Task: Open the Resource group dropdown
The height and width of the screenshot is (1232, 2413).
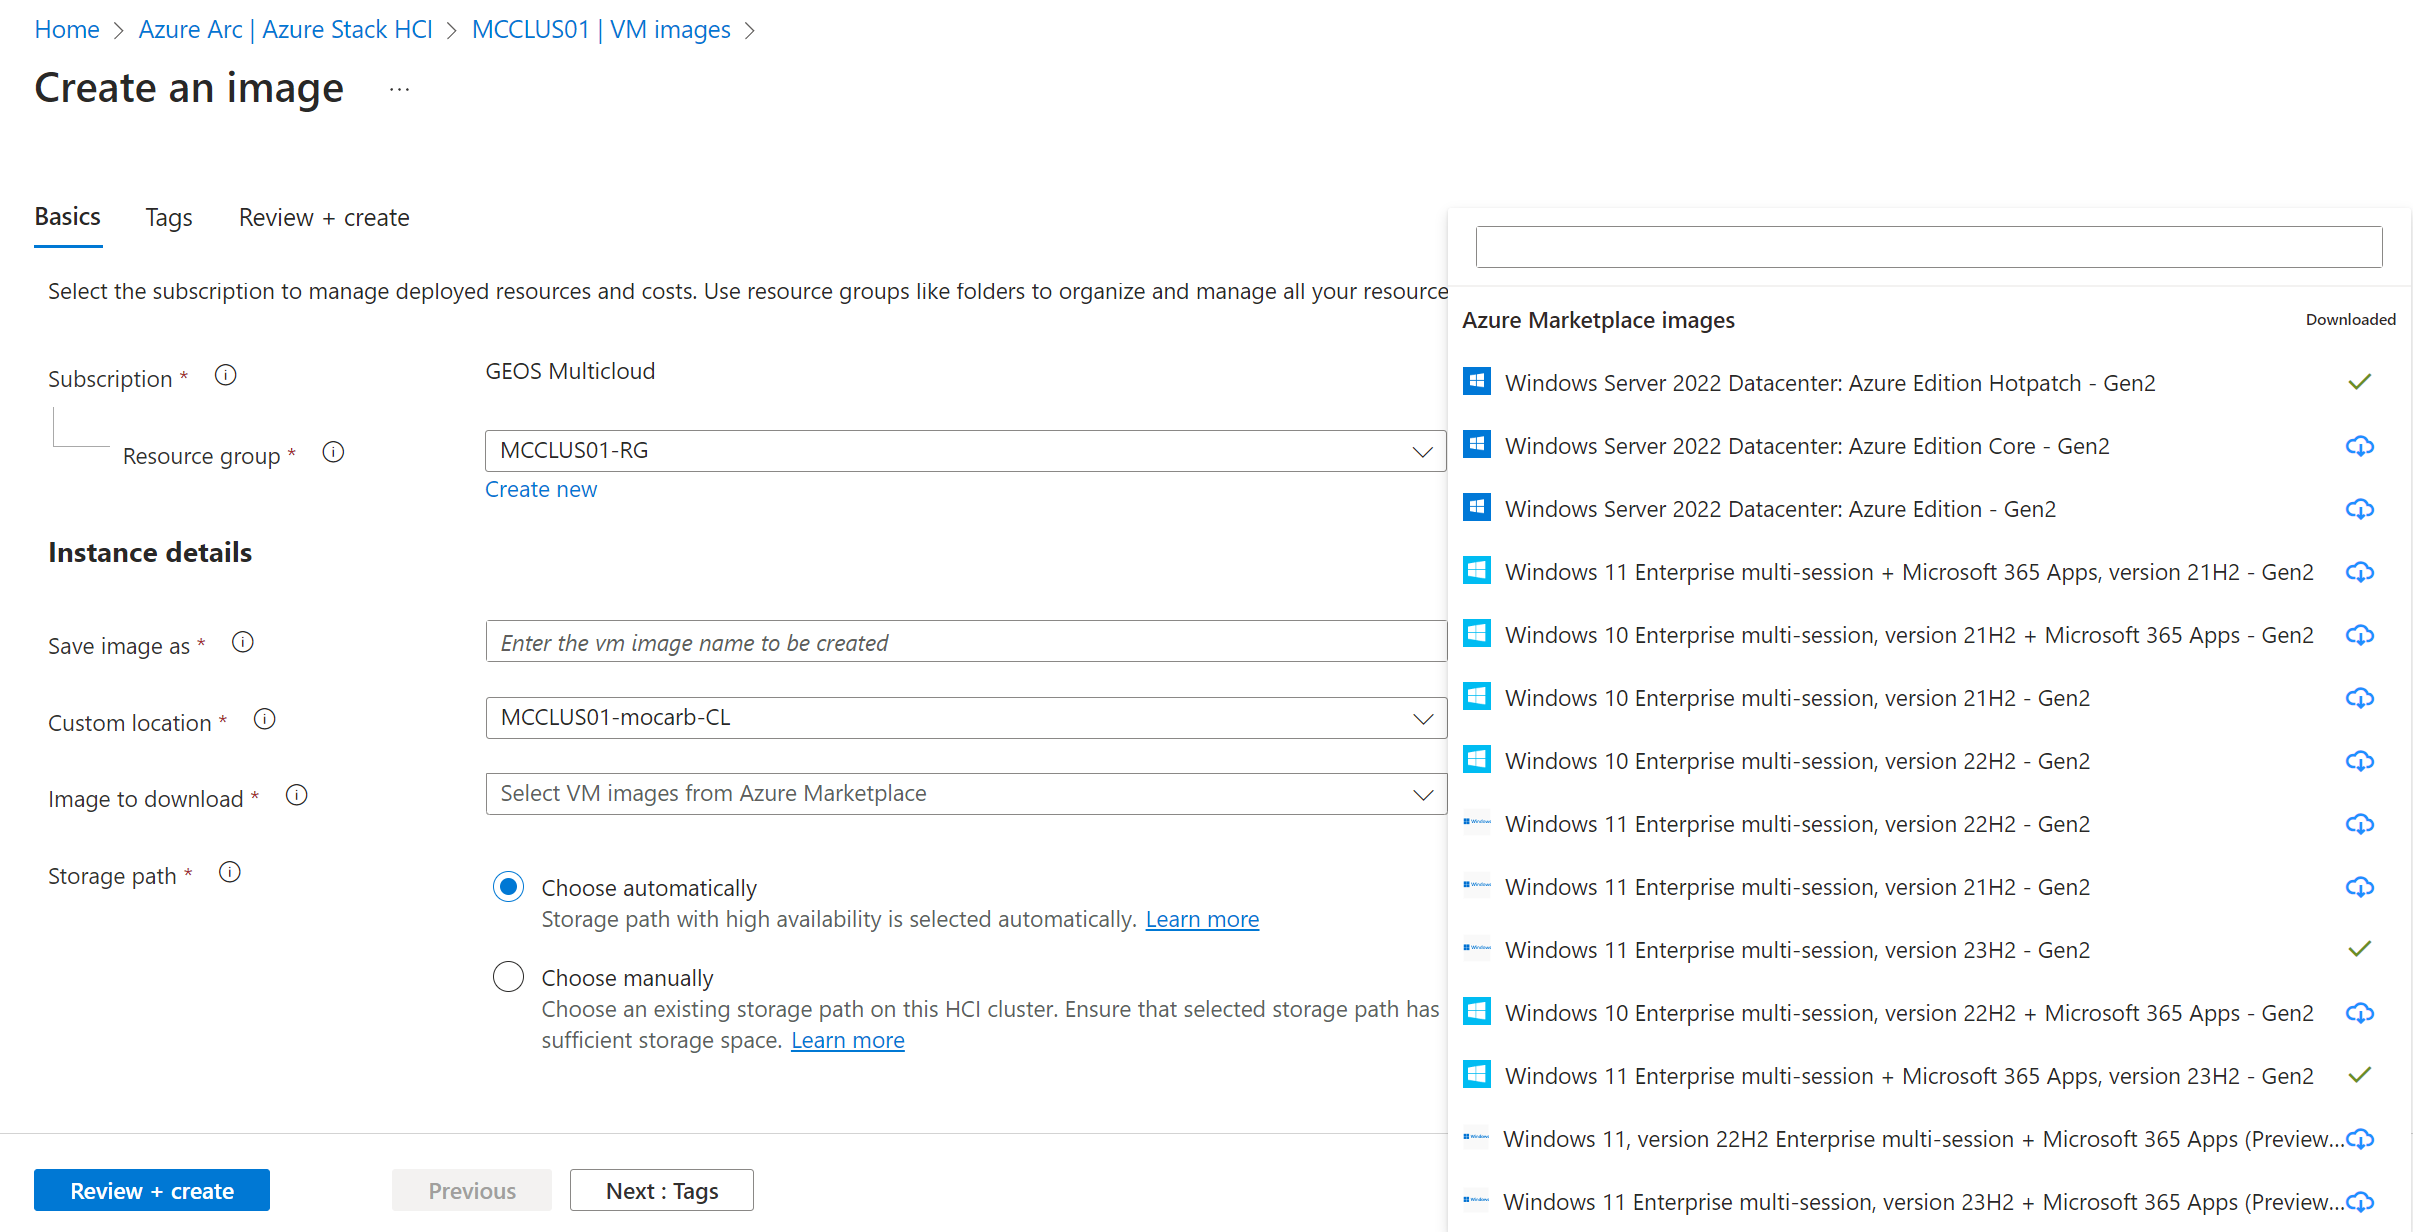Action: click(x=1421, y=451)
